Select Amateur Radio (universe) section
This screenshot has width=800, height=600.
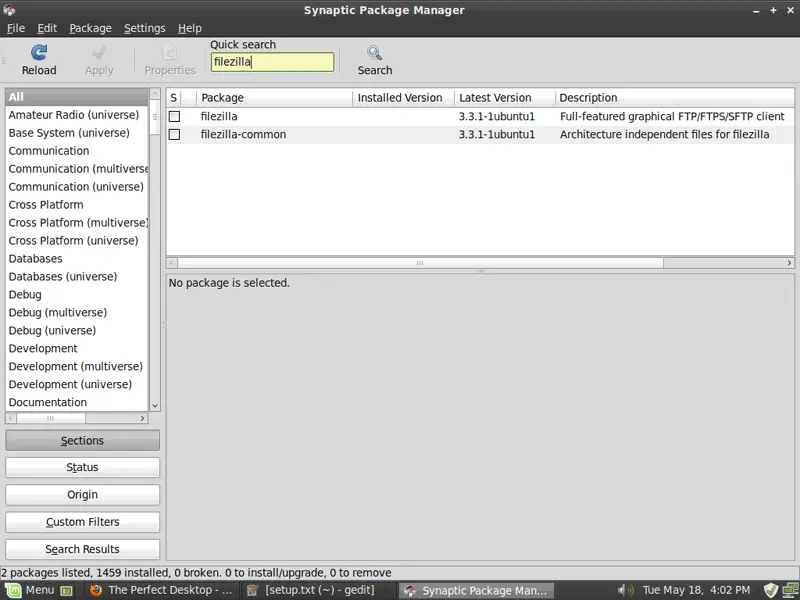click(77, 115)
